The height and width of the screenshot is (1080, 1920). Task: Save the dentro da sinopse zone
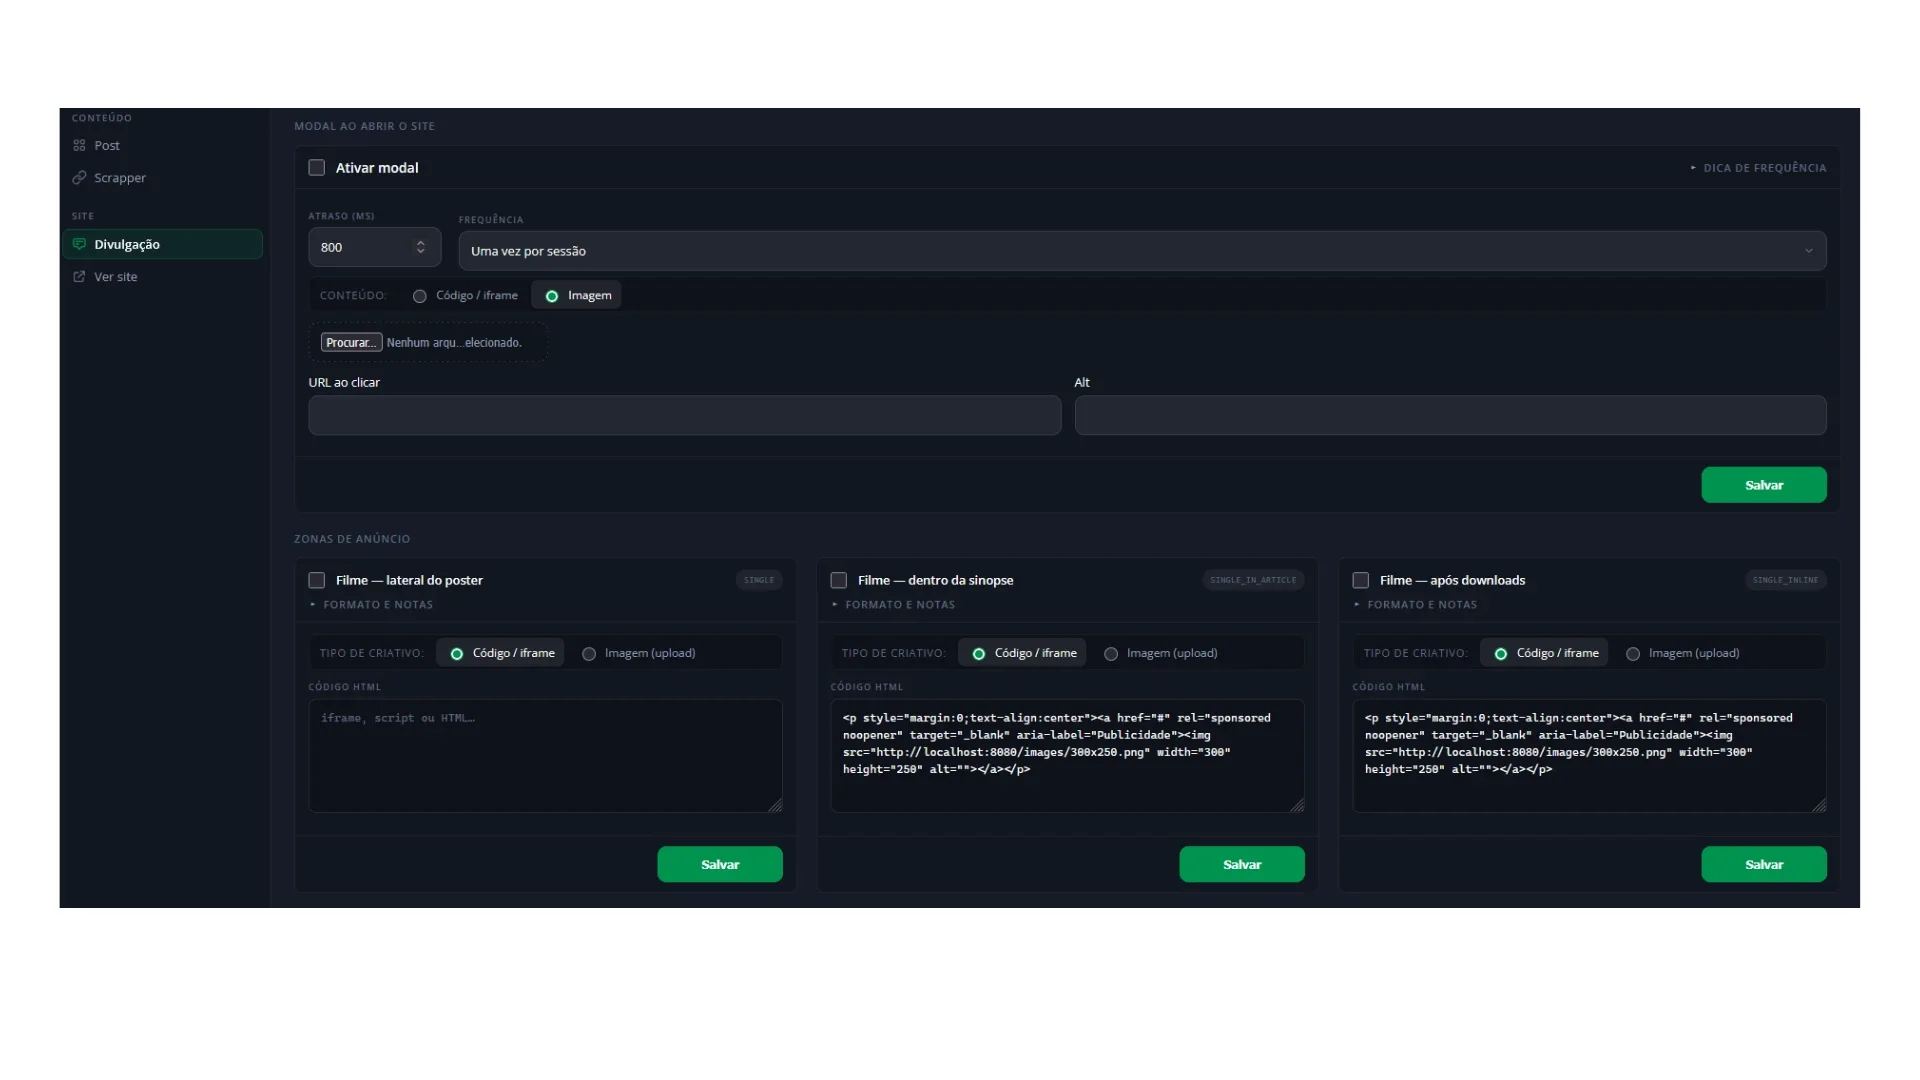[x=1242, y=864]
